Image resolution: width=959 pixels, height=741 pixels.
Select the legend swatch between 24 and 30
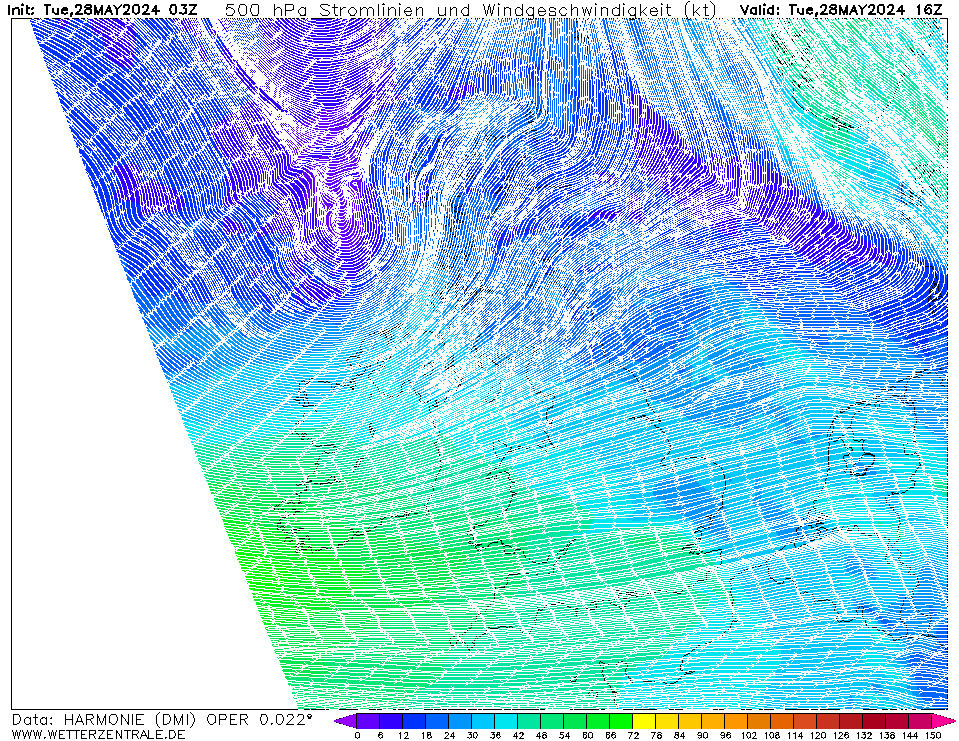[x=460, y=721]
